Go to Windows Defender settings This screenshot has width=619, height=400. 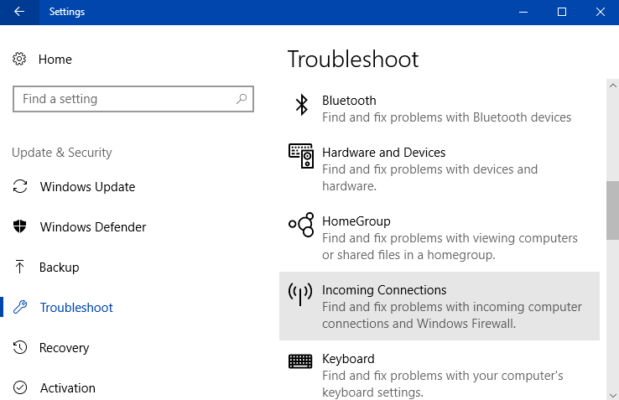pyautogui.click(x=93, y=227)
